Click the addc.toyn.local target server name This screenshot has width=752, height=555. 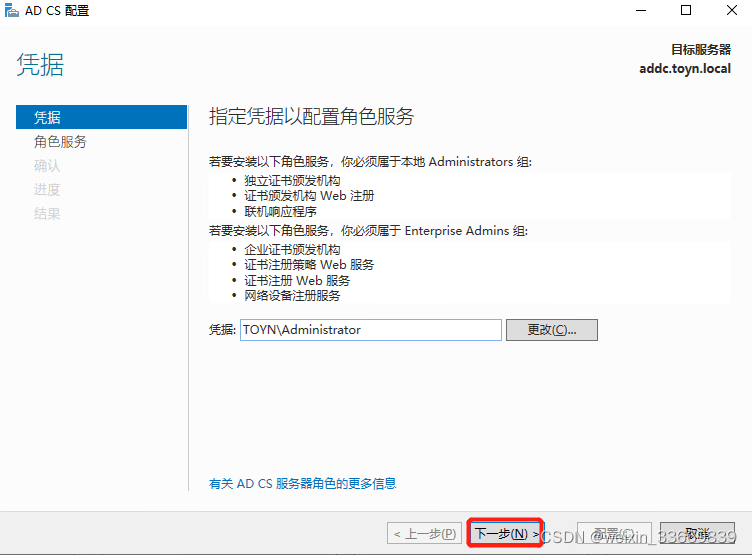685,69
